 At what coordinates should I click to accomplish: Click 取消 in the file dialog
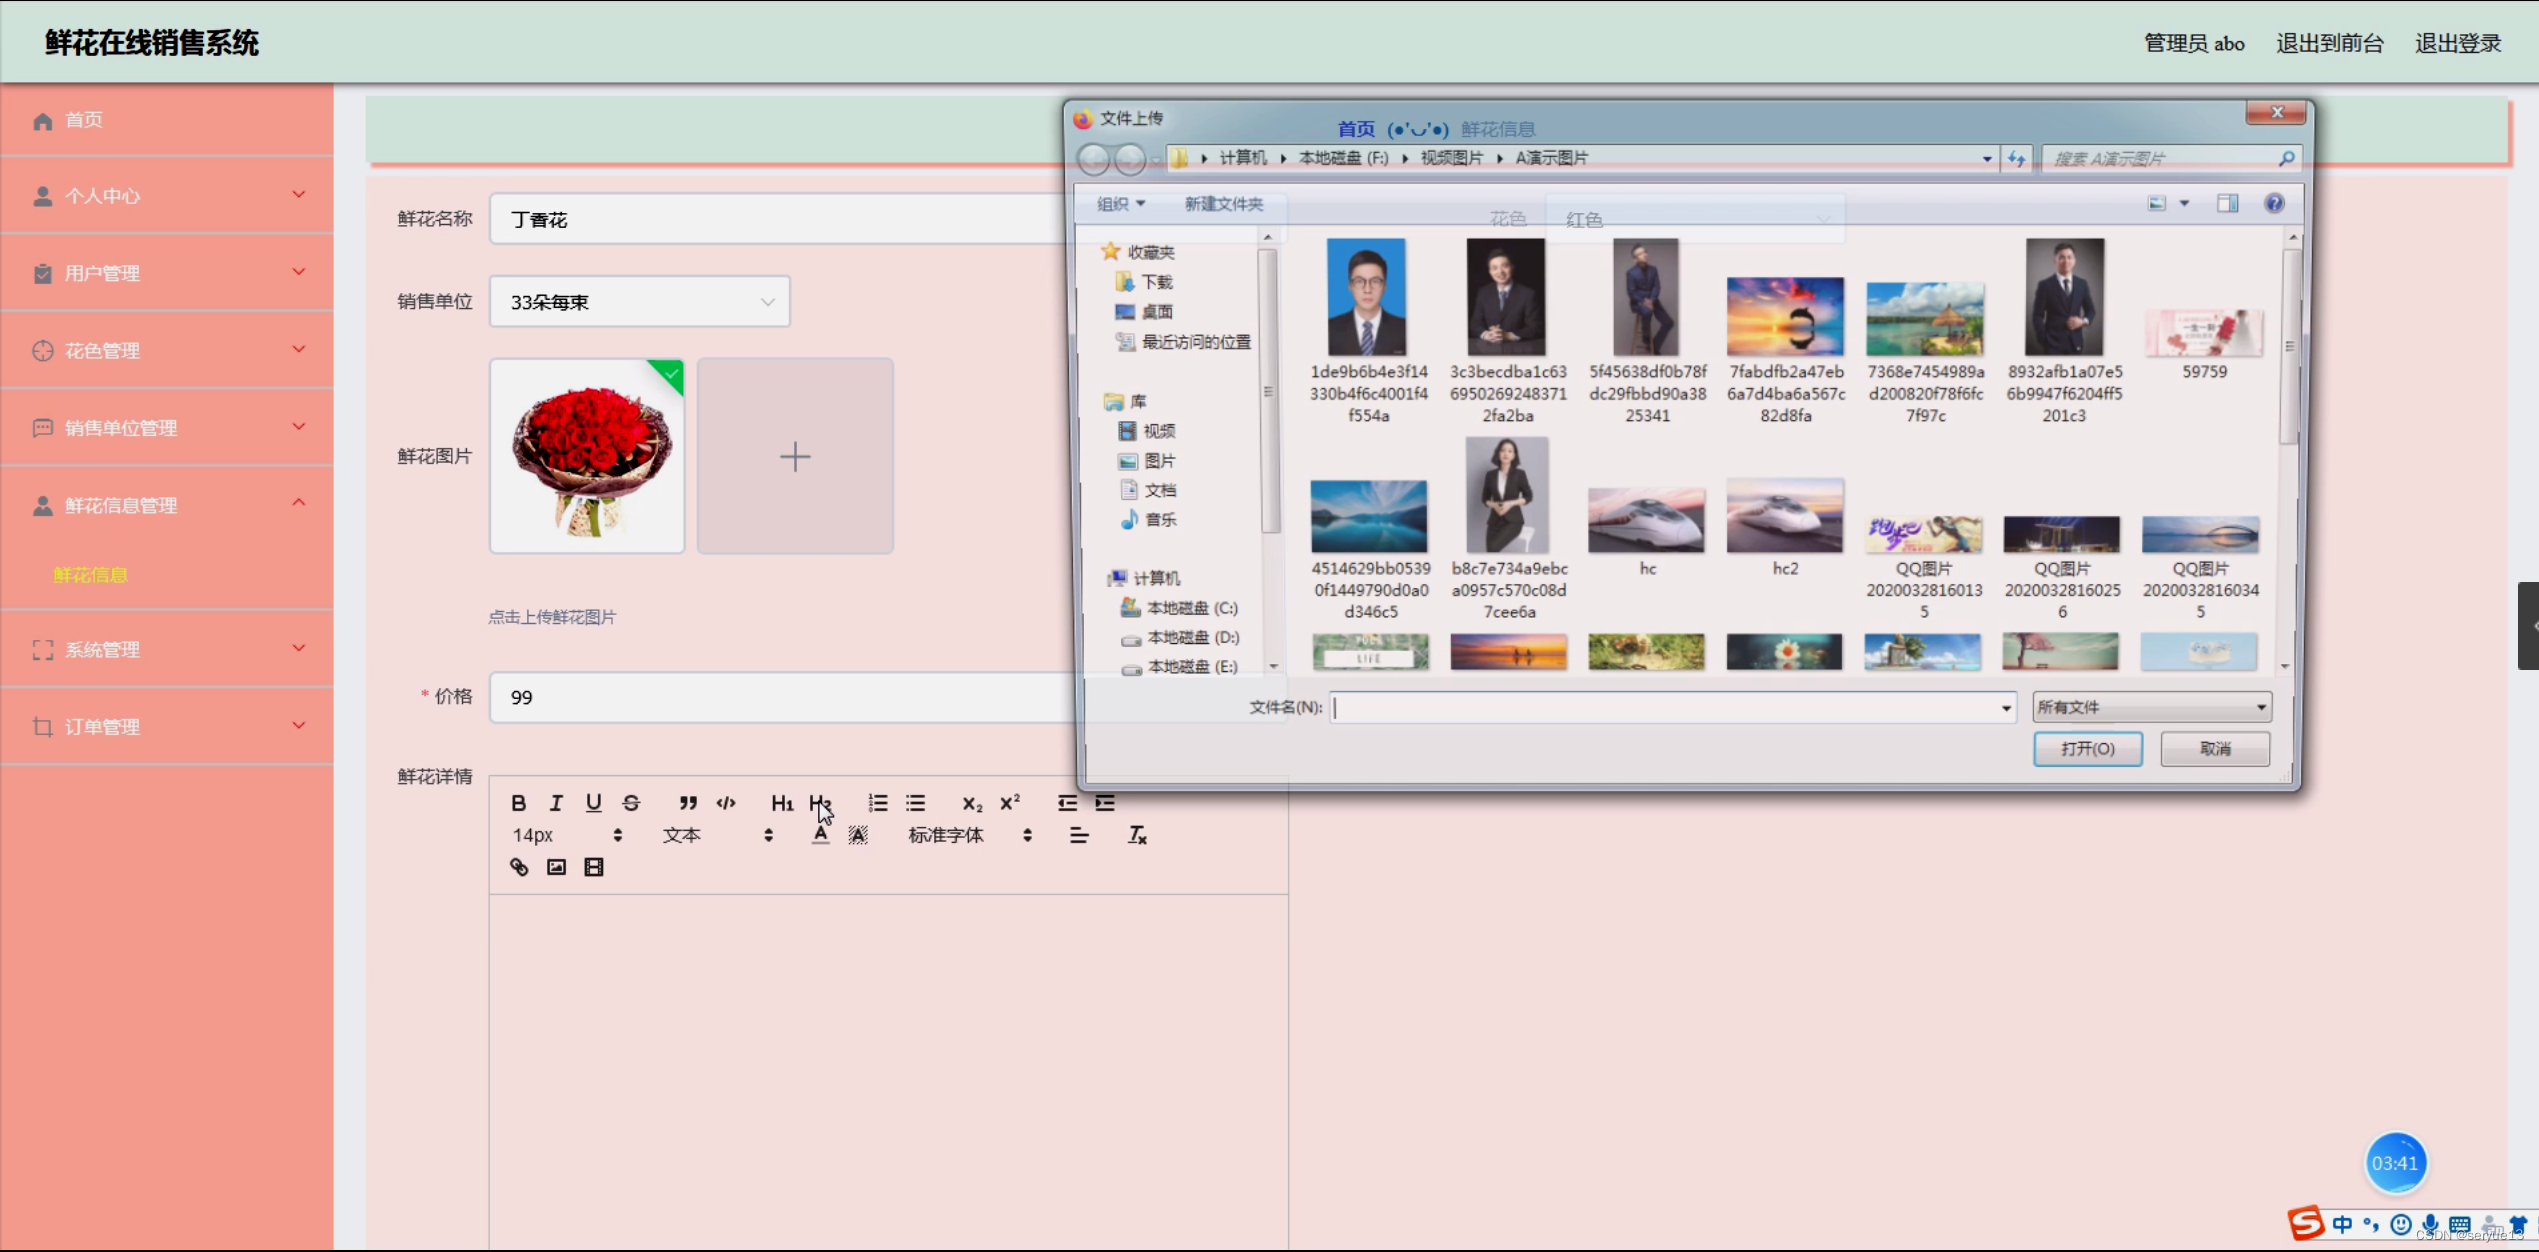(x=2215, y=749)
